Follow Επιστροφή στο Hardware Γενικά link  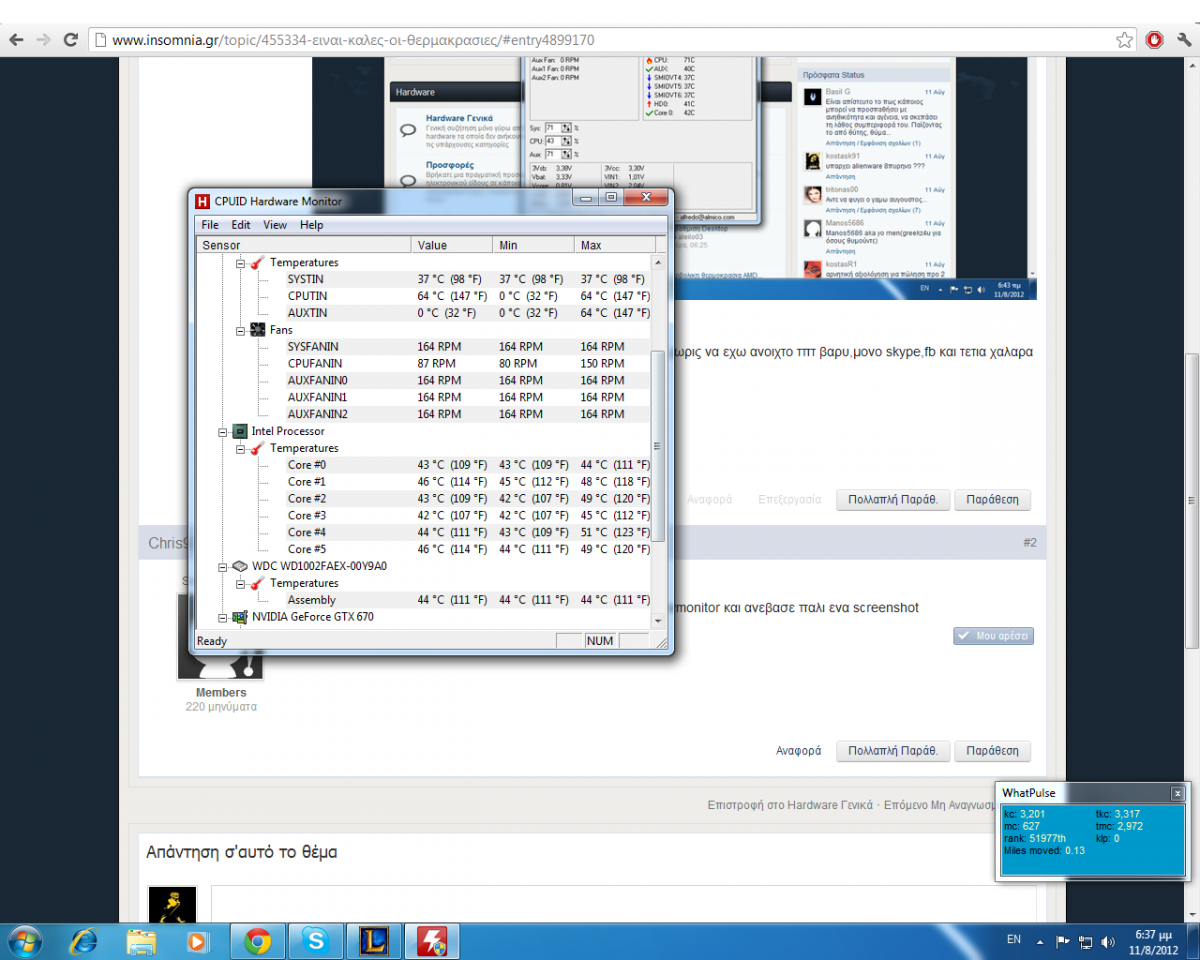pyautogui.click(x=790, y=804)
